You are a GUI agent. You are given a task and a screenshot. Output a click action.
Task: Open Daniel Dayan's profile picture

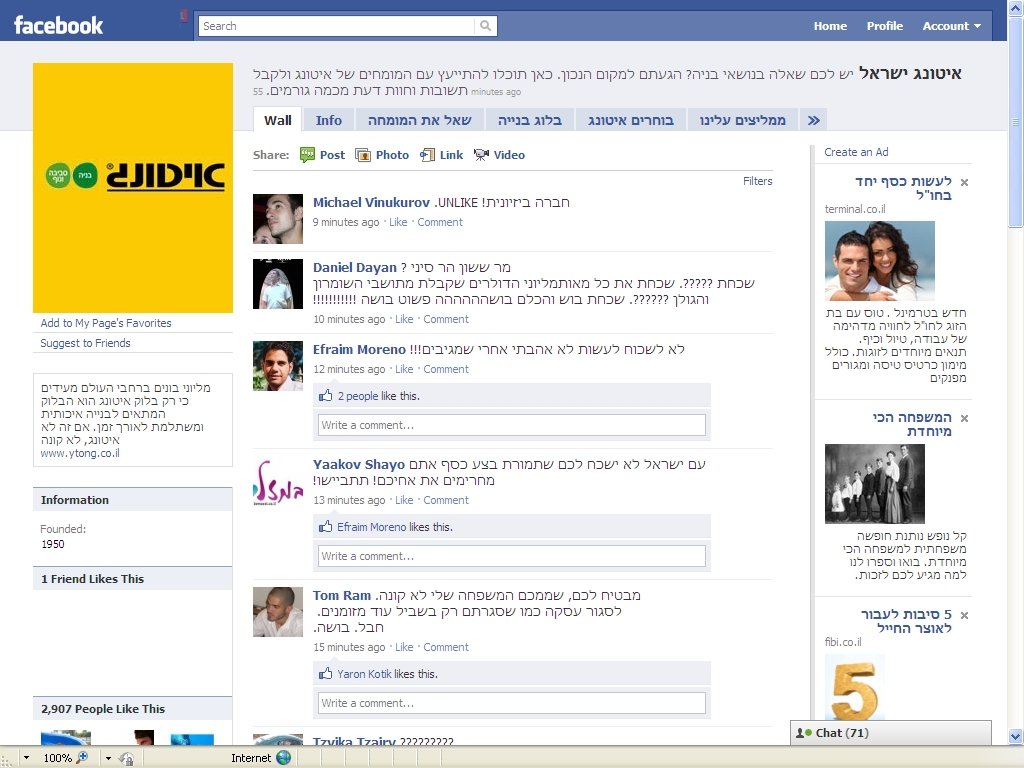click(278, 284)
